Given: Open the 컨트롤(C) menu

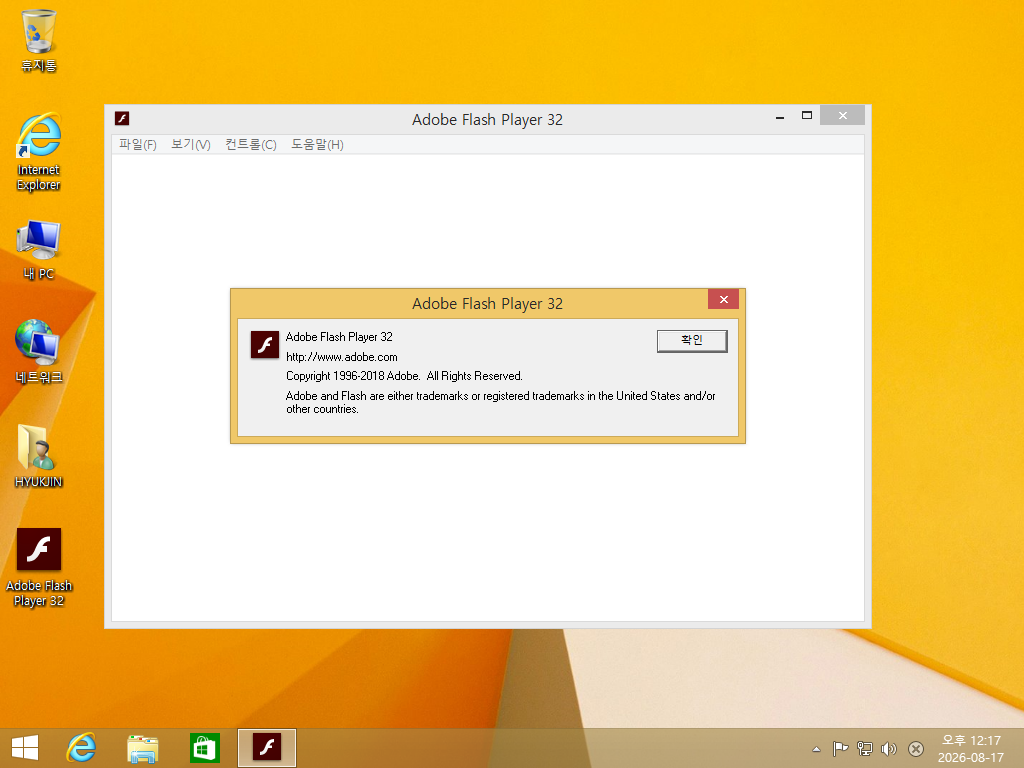Looking at the screenshot, I should coord(251,144).
